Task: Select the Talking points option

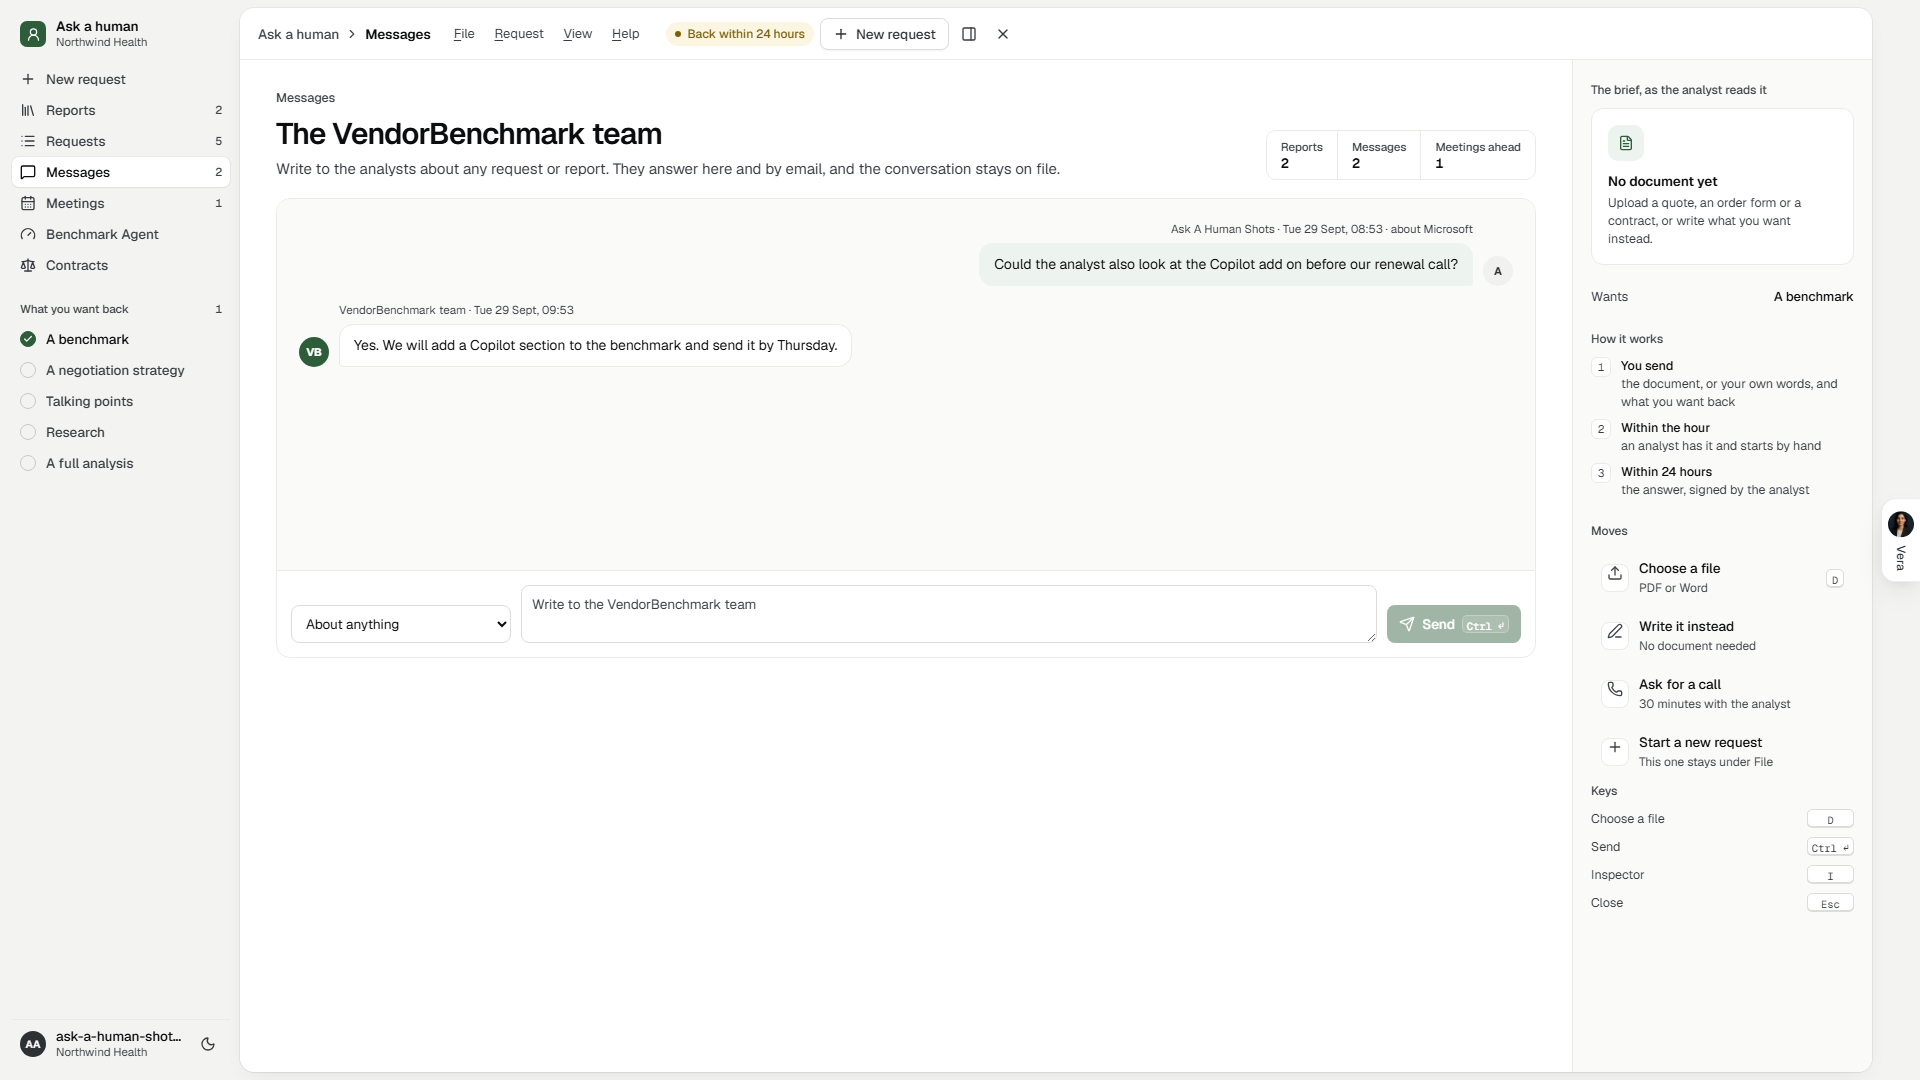Action: [121, 401]
